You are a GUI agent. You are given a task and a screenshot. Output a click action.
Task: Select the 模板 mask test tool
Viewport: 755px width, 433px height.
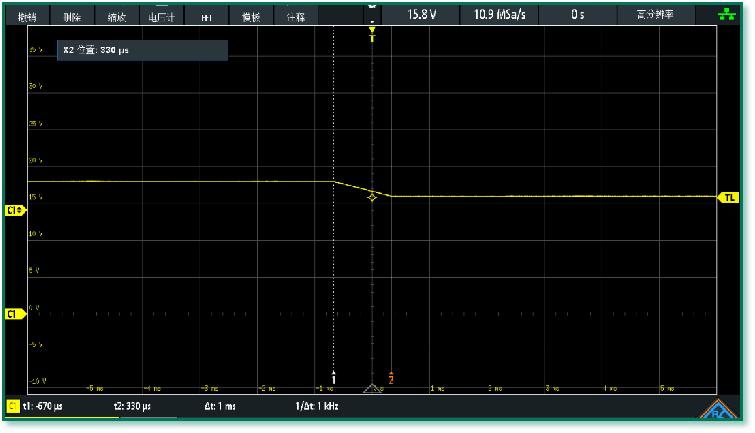[251, 17]
